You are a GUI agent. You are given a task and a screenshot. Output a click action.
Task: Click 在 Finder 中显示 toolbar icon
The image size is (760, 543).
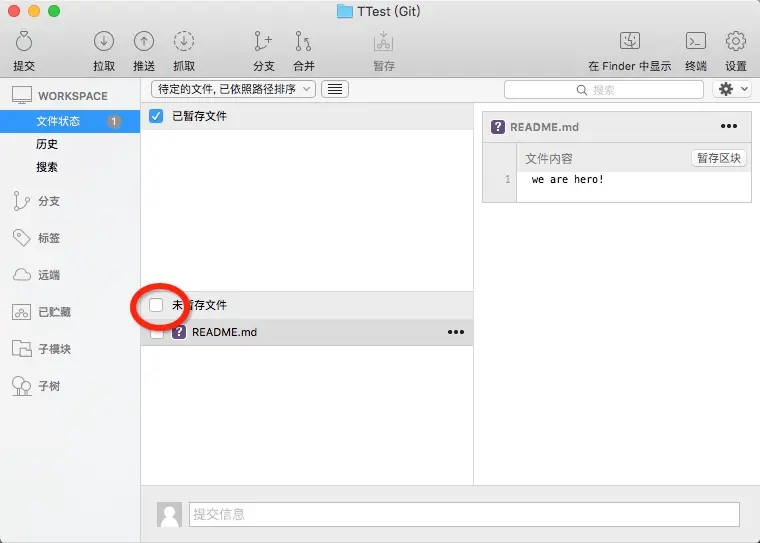(630, 41)
